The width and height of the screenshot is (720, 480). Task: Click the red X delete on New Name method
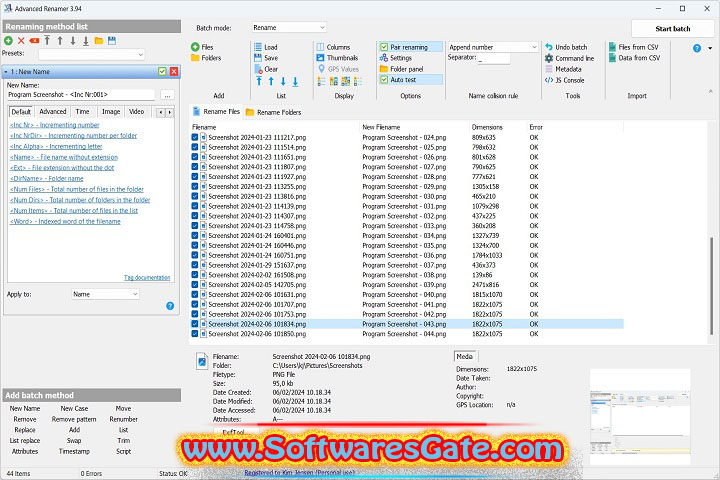(174, 71)
